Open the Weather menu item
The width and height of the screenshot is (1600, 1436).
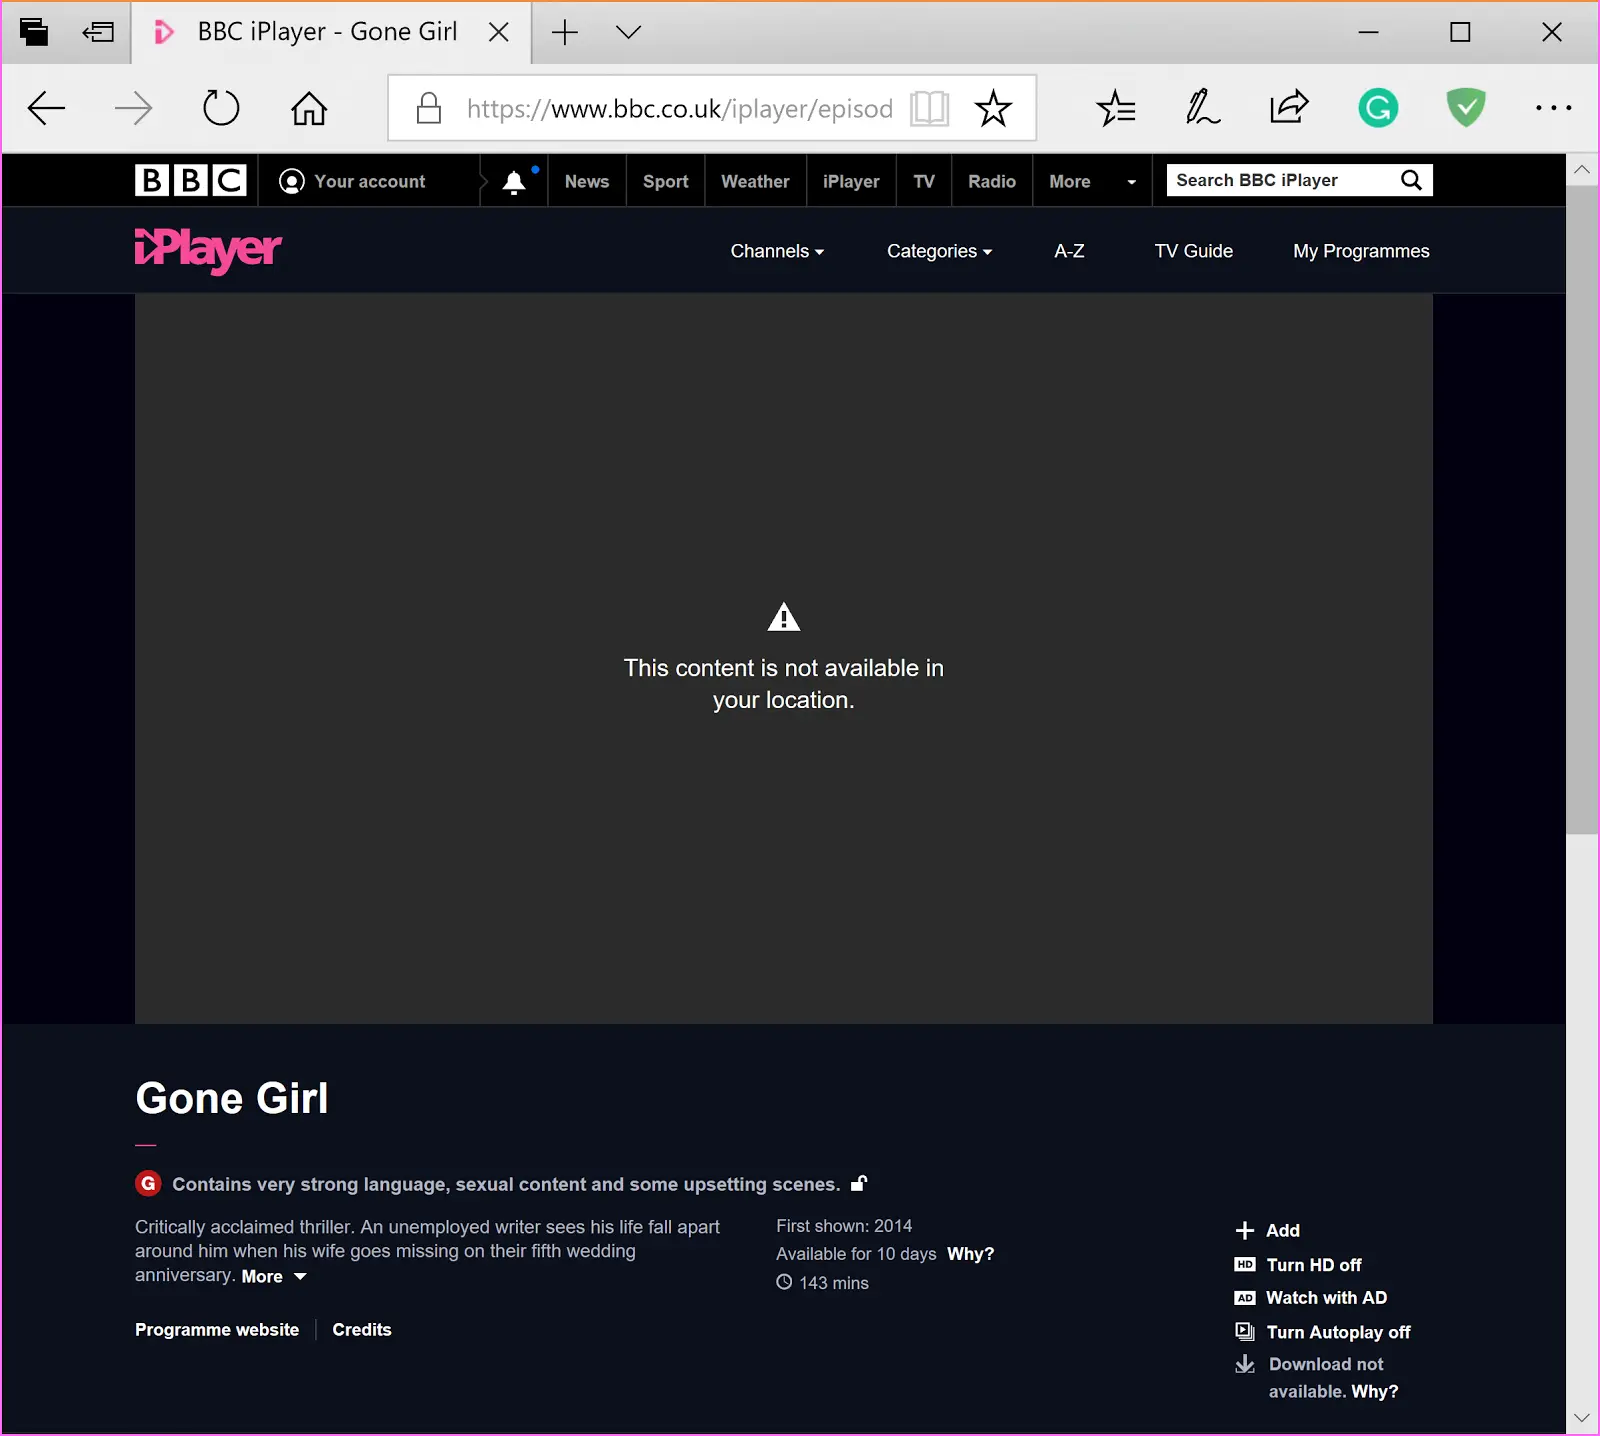click(755, 181)
